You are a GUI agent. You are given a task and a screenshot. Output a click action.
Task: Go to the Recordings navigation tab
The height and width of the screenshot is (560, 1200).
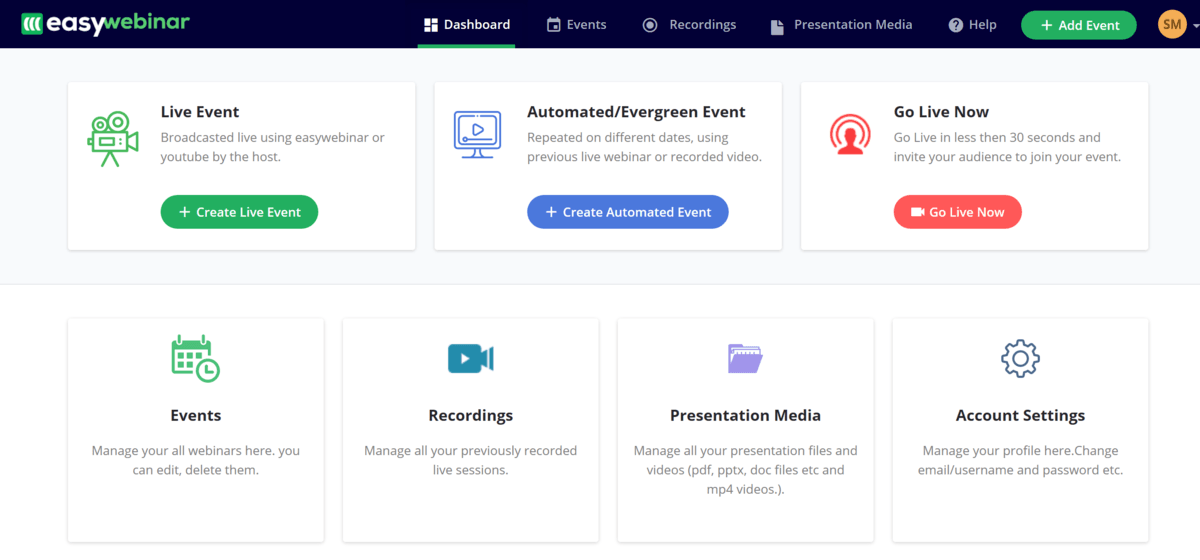[689, 25]
